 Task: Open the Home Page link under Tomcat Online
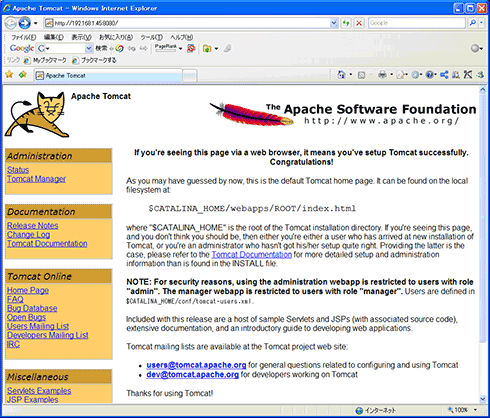28,290
